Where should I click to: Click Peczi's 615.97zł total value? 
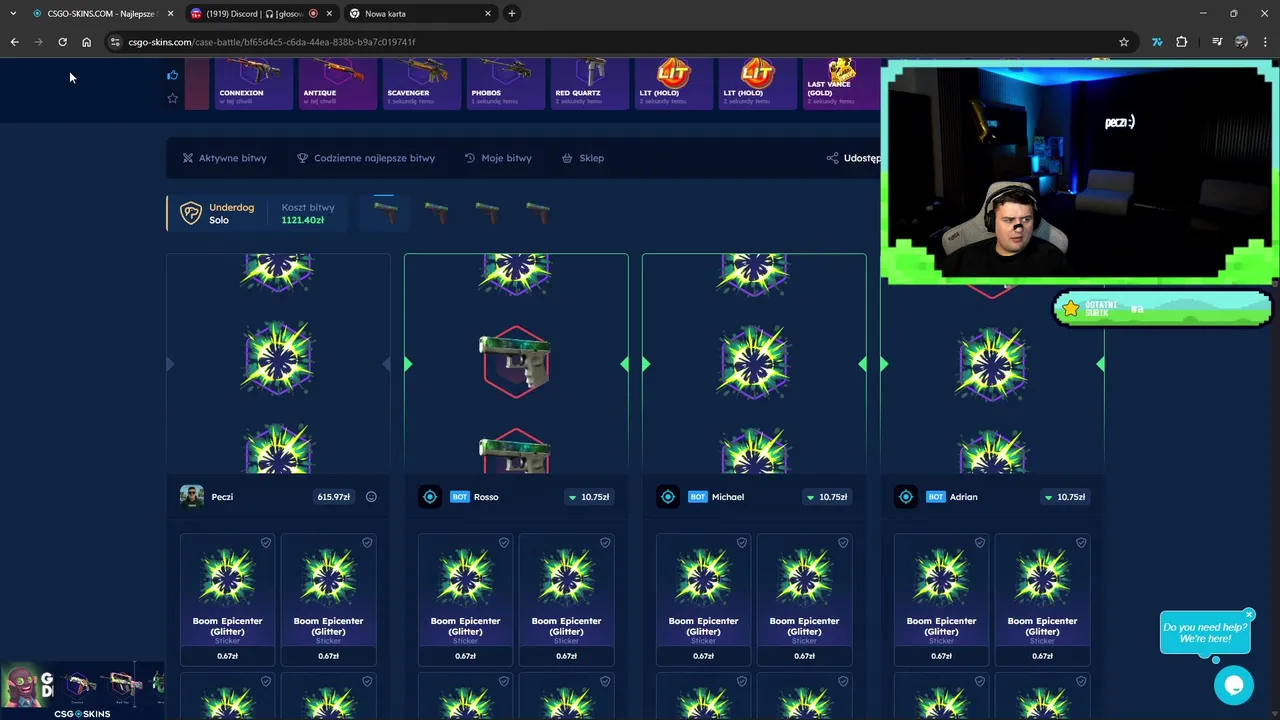tap(334, 497)
